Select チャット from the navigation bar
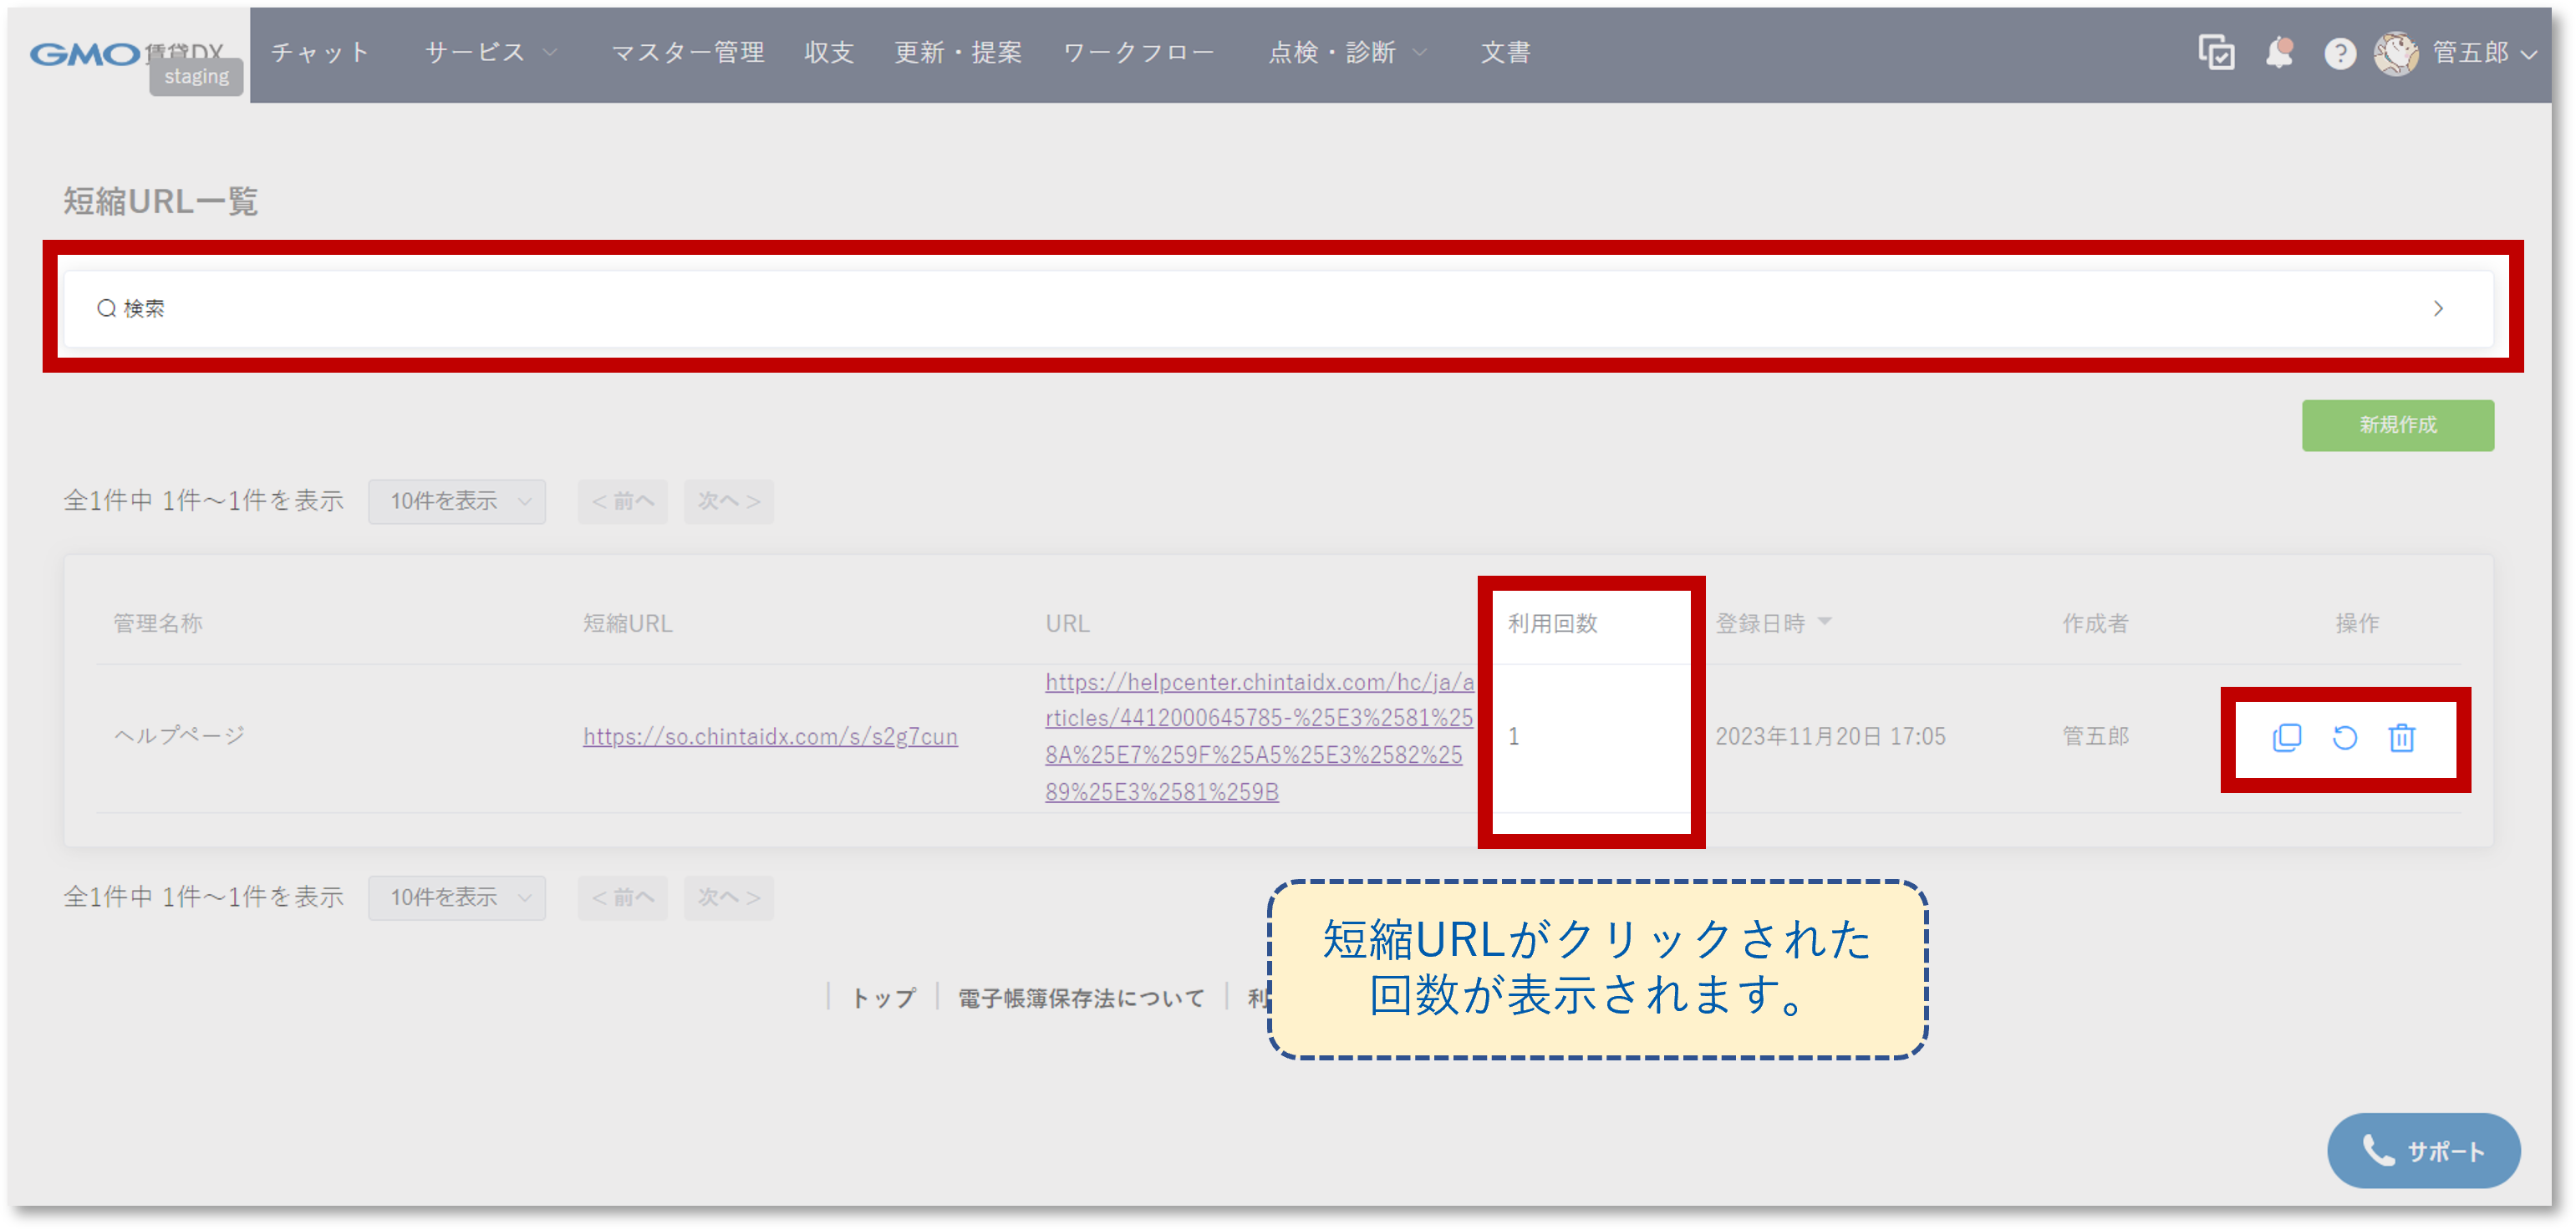This screenshot has width=2576, height=1230. click(x=319, y=53)
